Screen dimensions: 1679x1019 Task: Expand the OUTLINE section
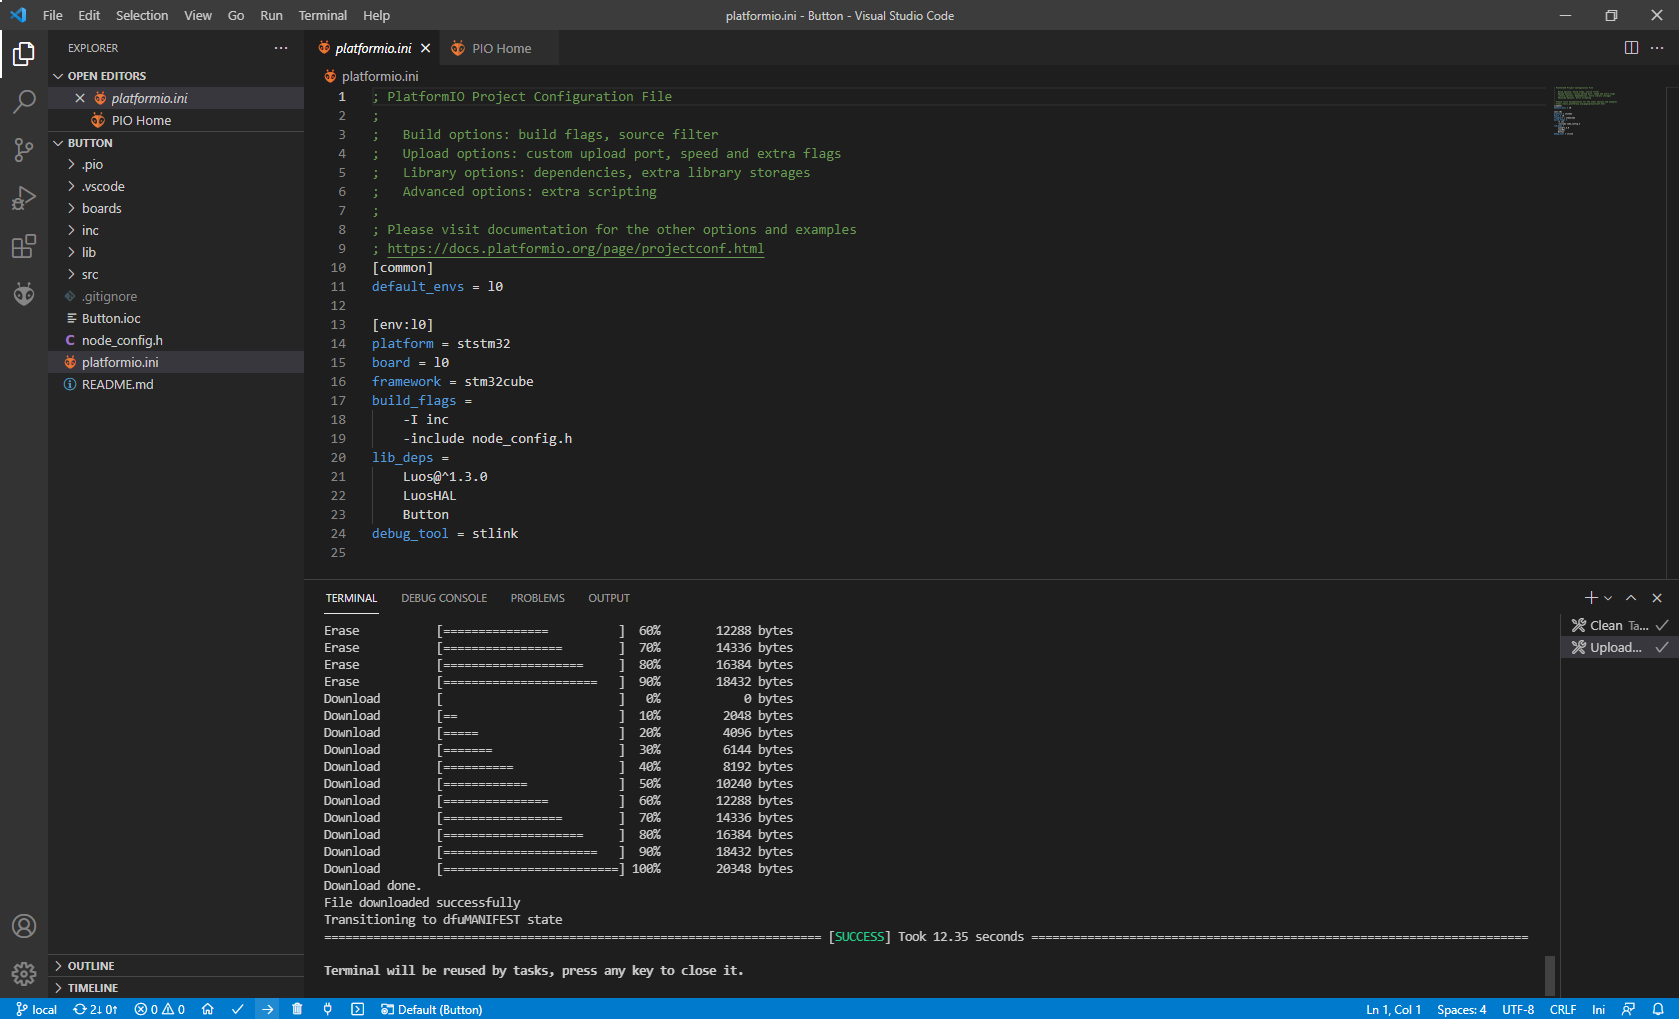91,966
